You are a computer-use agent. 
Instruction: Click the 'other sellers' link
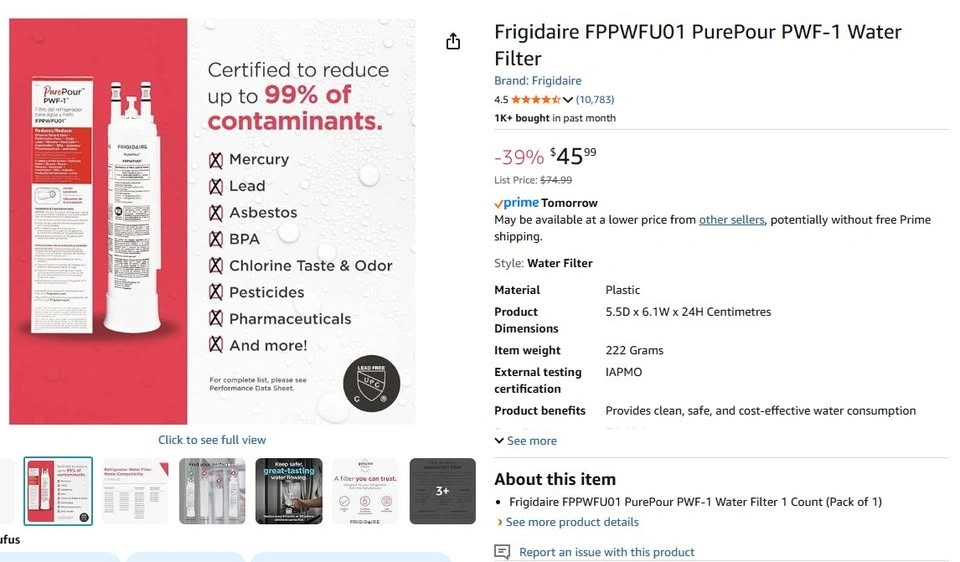(731, 220)
